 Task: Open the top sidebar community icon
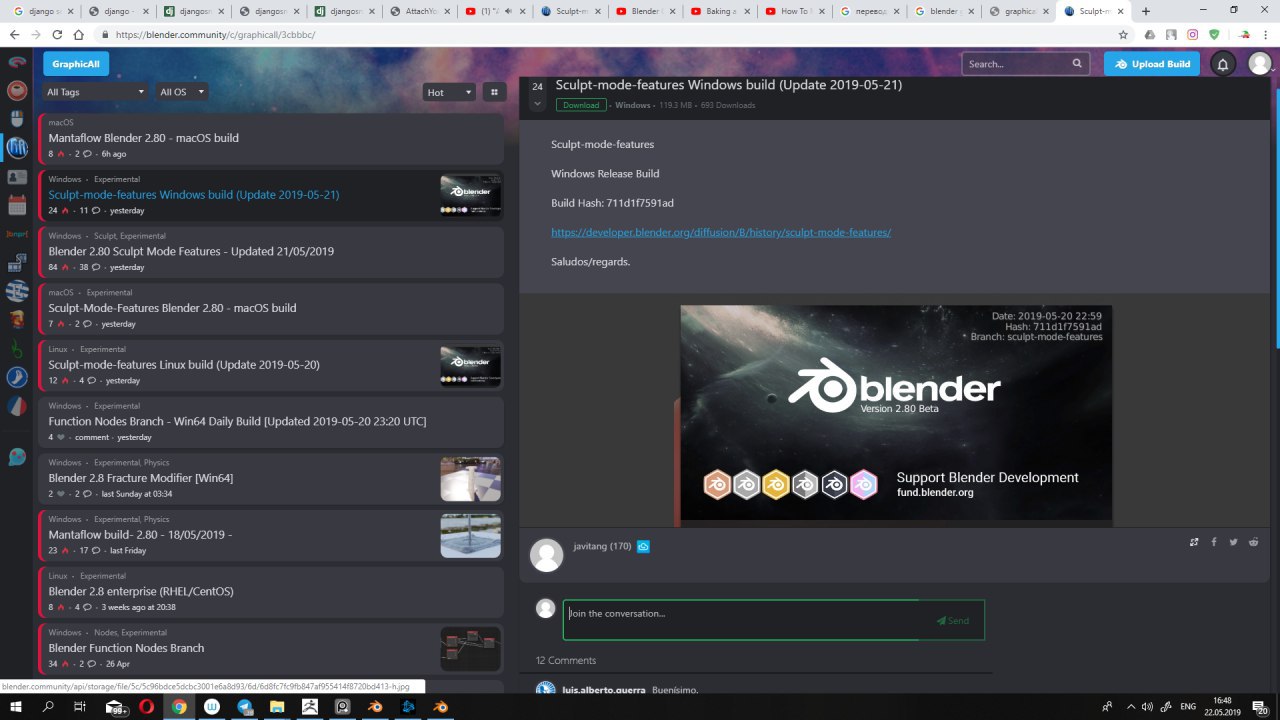click(17, 62)
